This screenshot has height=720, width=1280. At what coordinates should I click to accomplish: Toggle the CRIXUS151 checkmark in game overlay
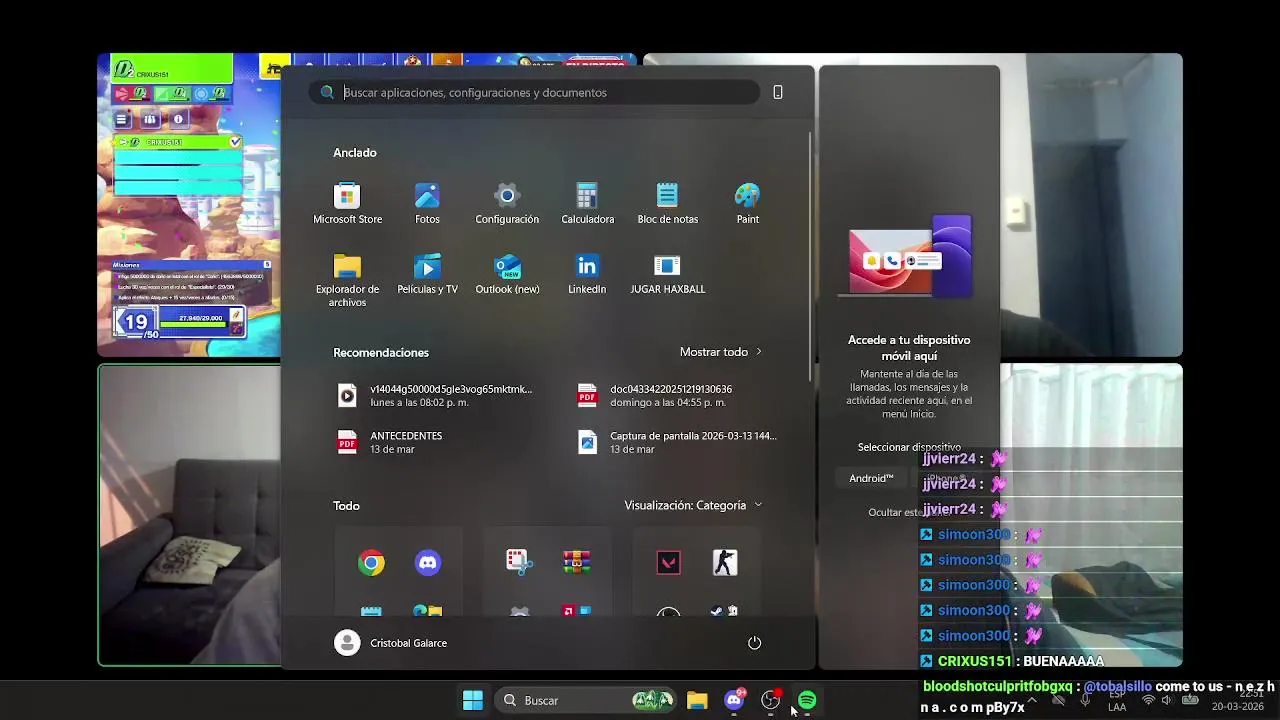pyautogui.click(x=235, y=142)
